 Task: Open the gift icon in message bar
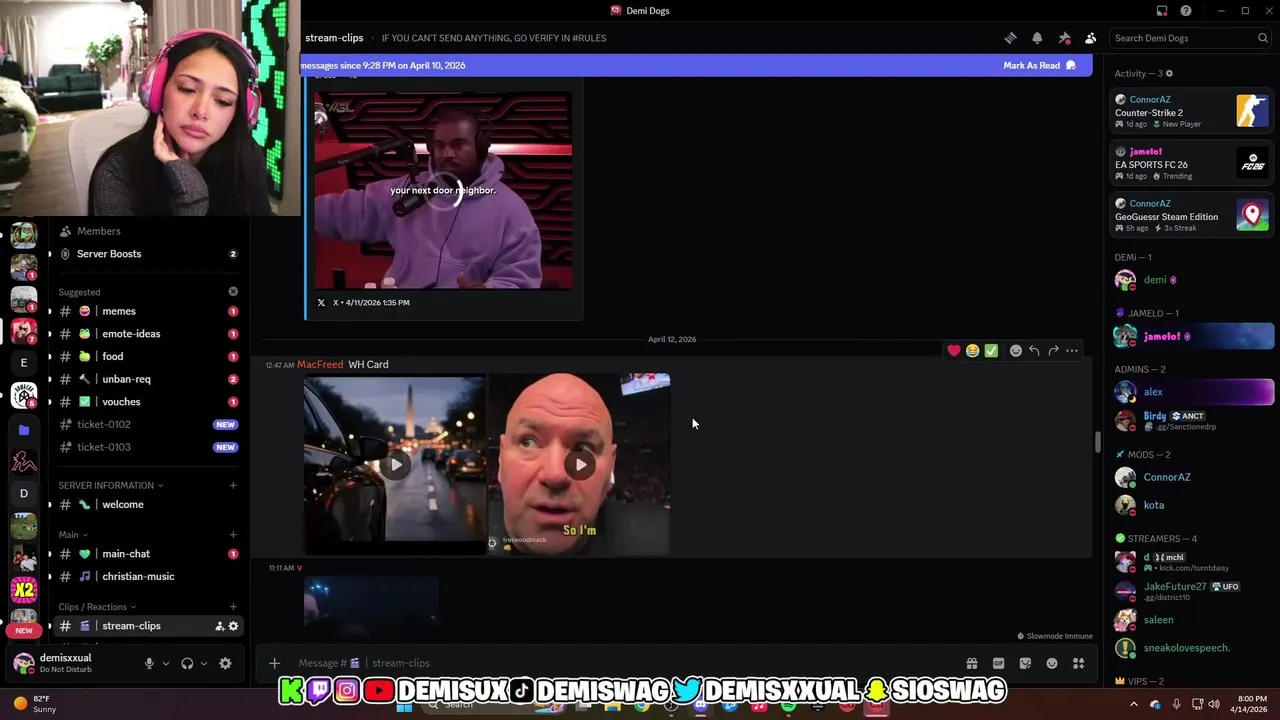click(971, 663)
